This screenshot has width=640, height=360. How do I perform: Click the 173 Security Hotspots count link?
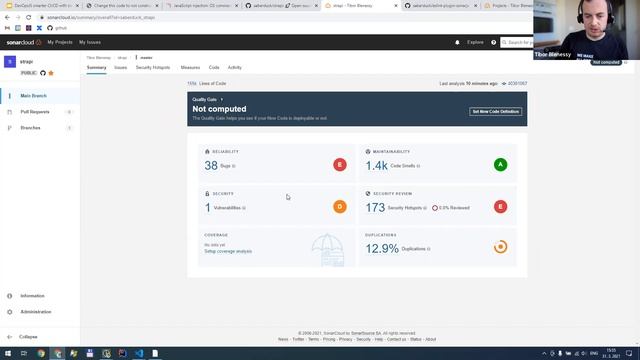[375, 207]
